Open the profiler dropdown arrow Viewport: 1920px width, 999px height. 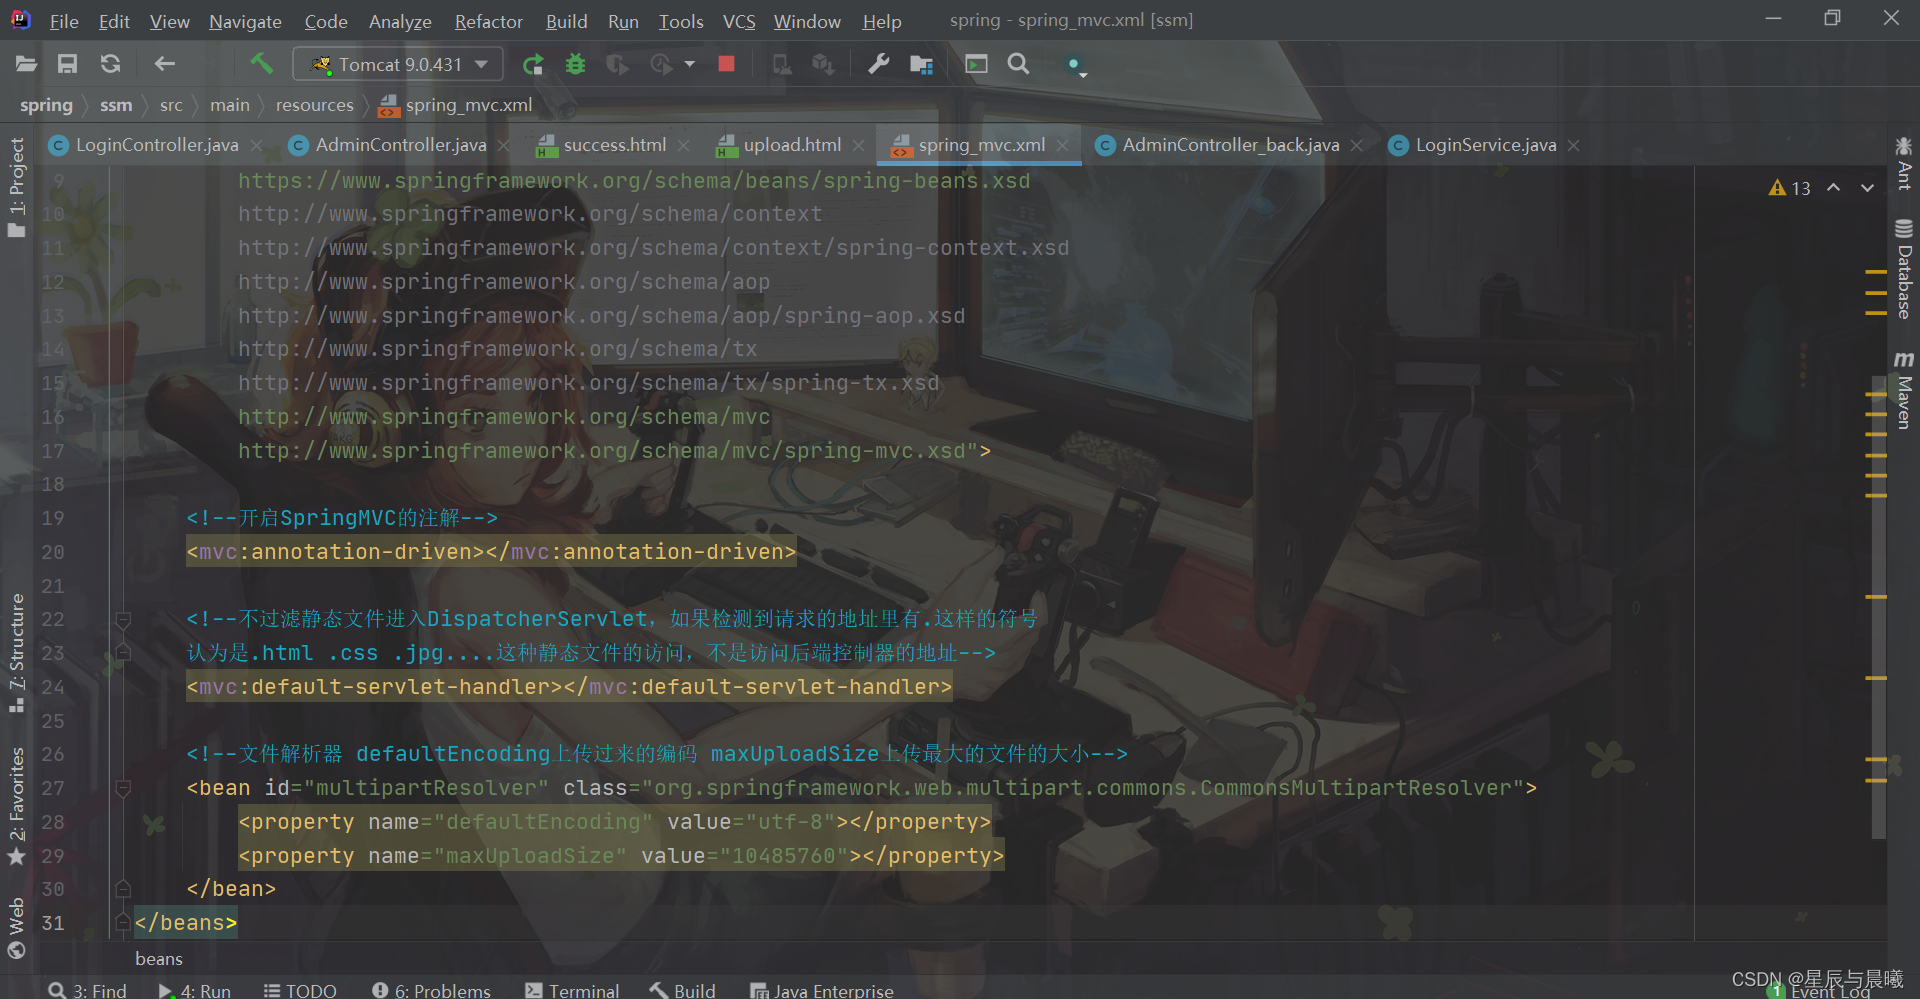[x=689, y=64]
